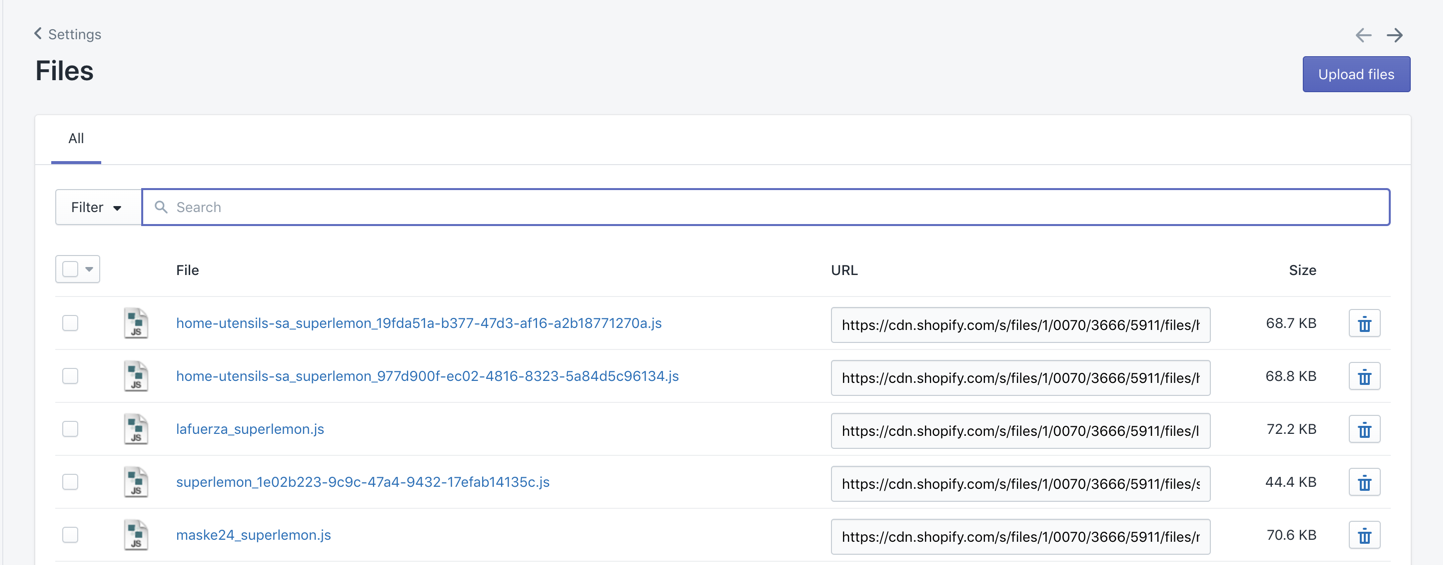Expand the select-all dropdown arrow
This screenshot has width=1443, height=565.
click(89, 269)
